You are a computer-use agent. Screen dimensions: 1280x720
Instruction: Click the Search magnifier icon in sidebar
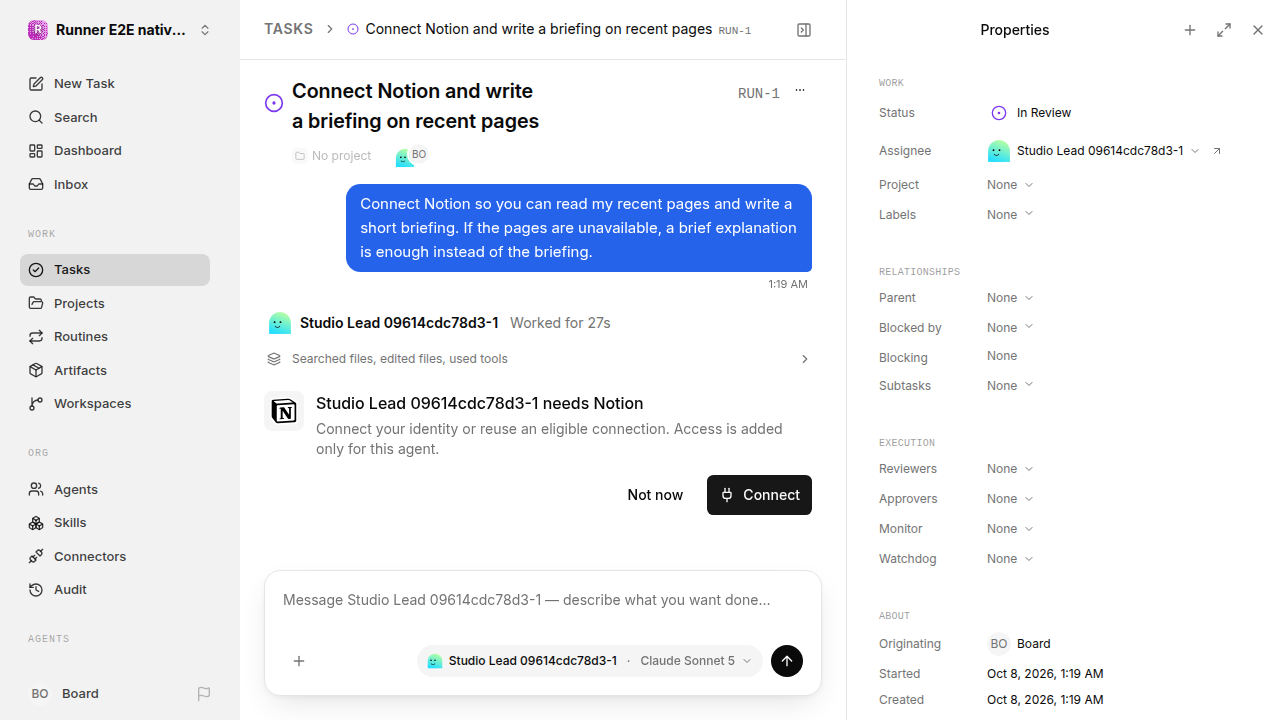(36, 118)
